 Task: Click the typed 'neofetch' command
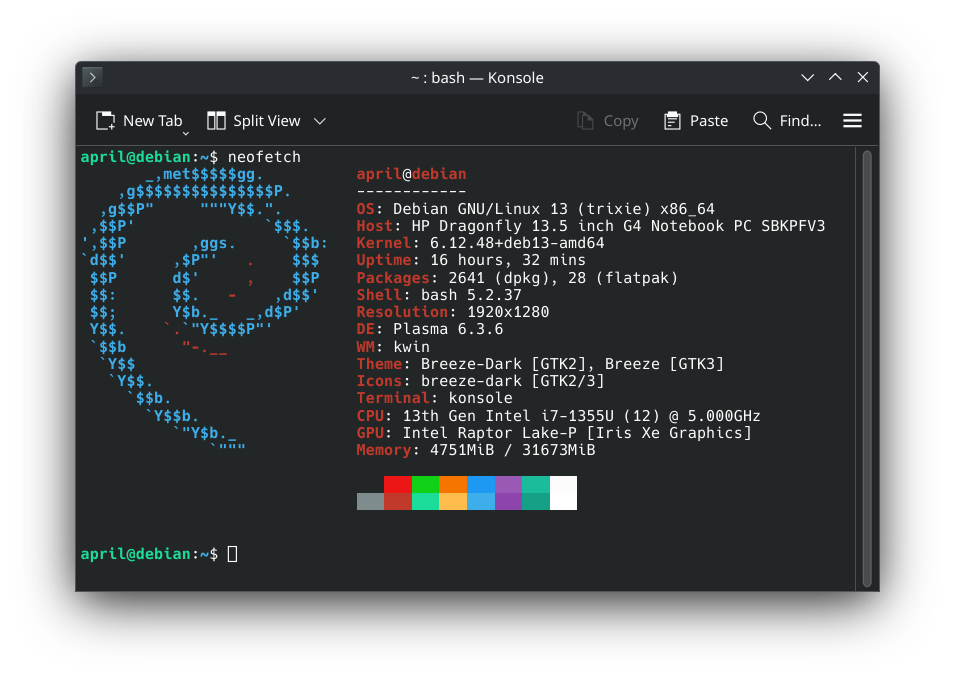point(264,157)
